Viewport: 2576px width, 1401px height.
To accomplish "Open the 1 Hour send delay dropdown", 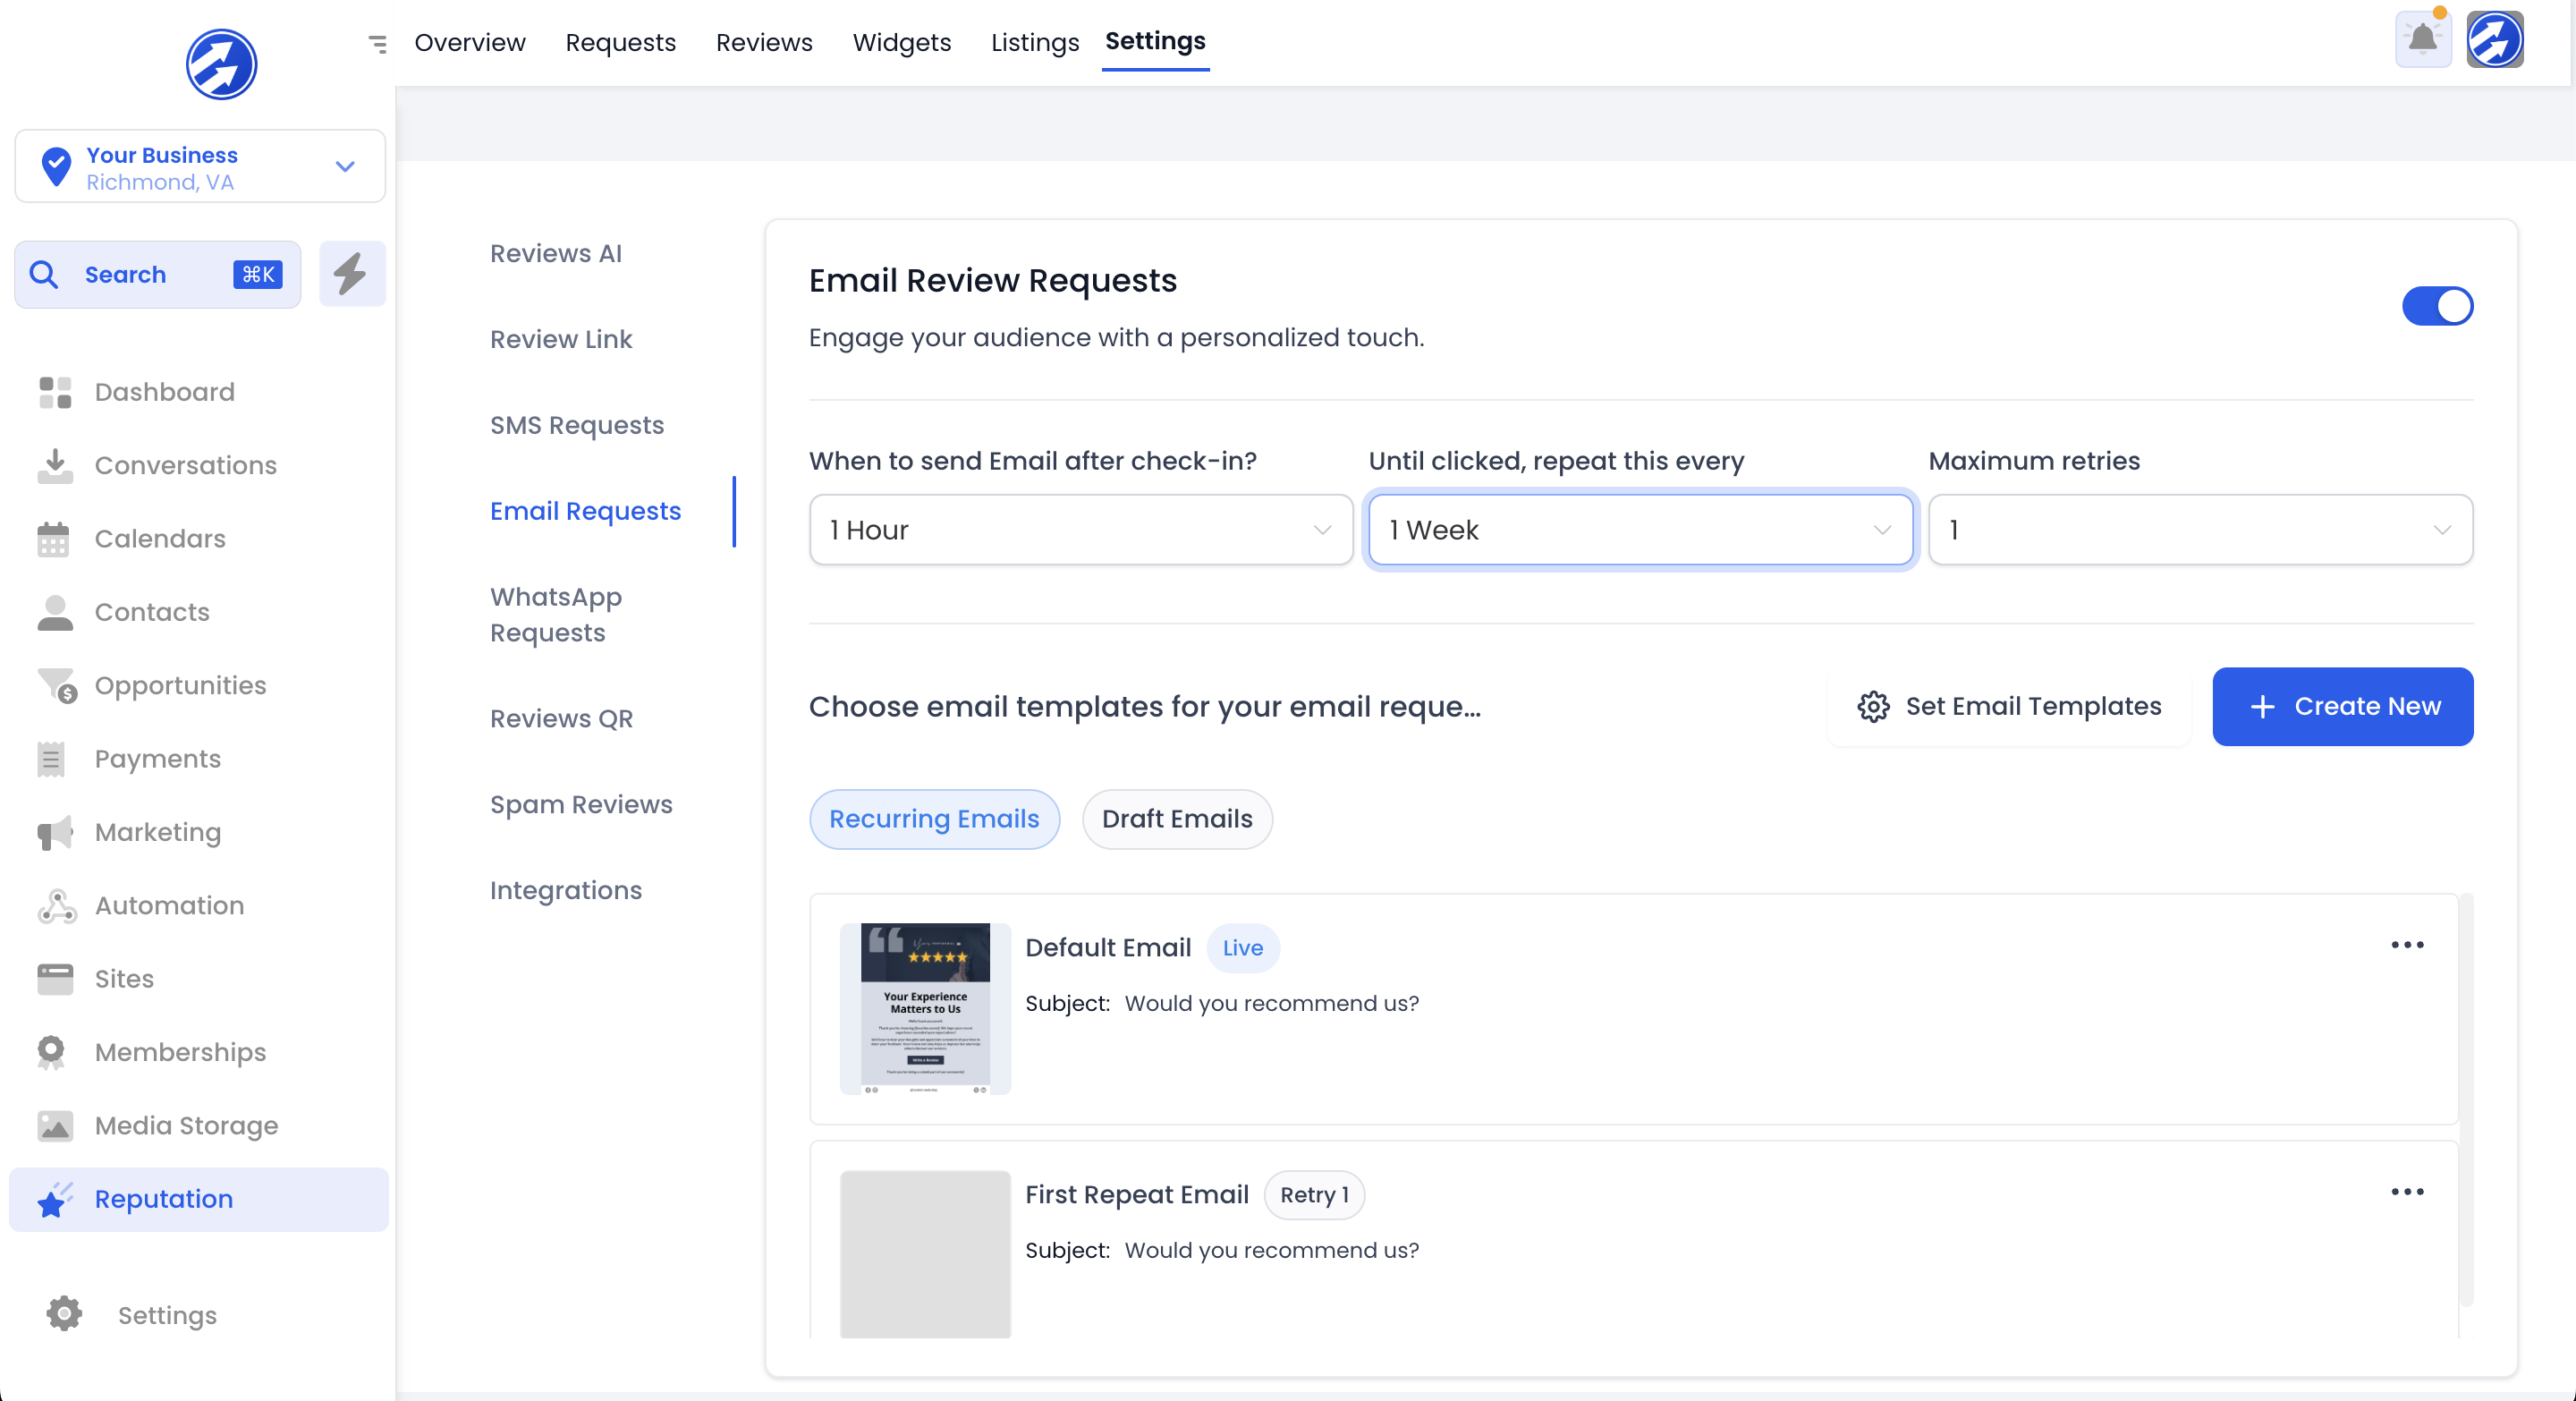I will coord(1080,530).
